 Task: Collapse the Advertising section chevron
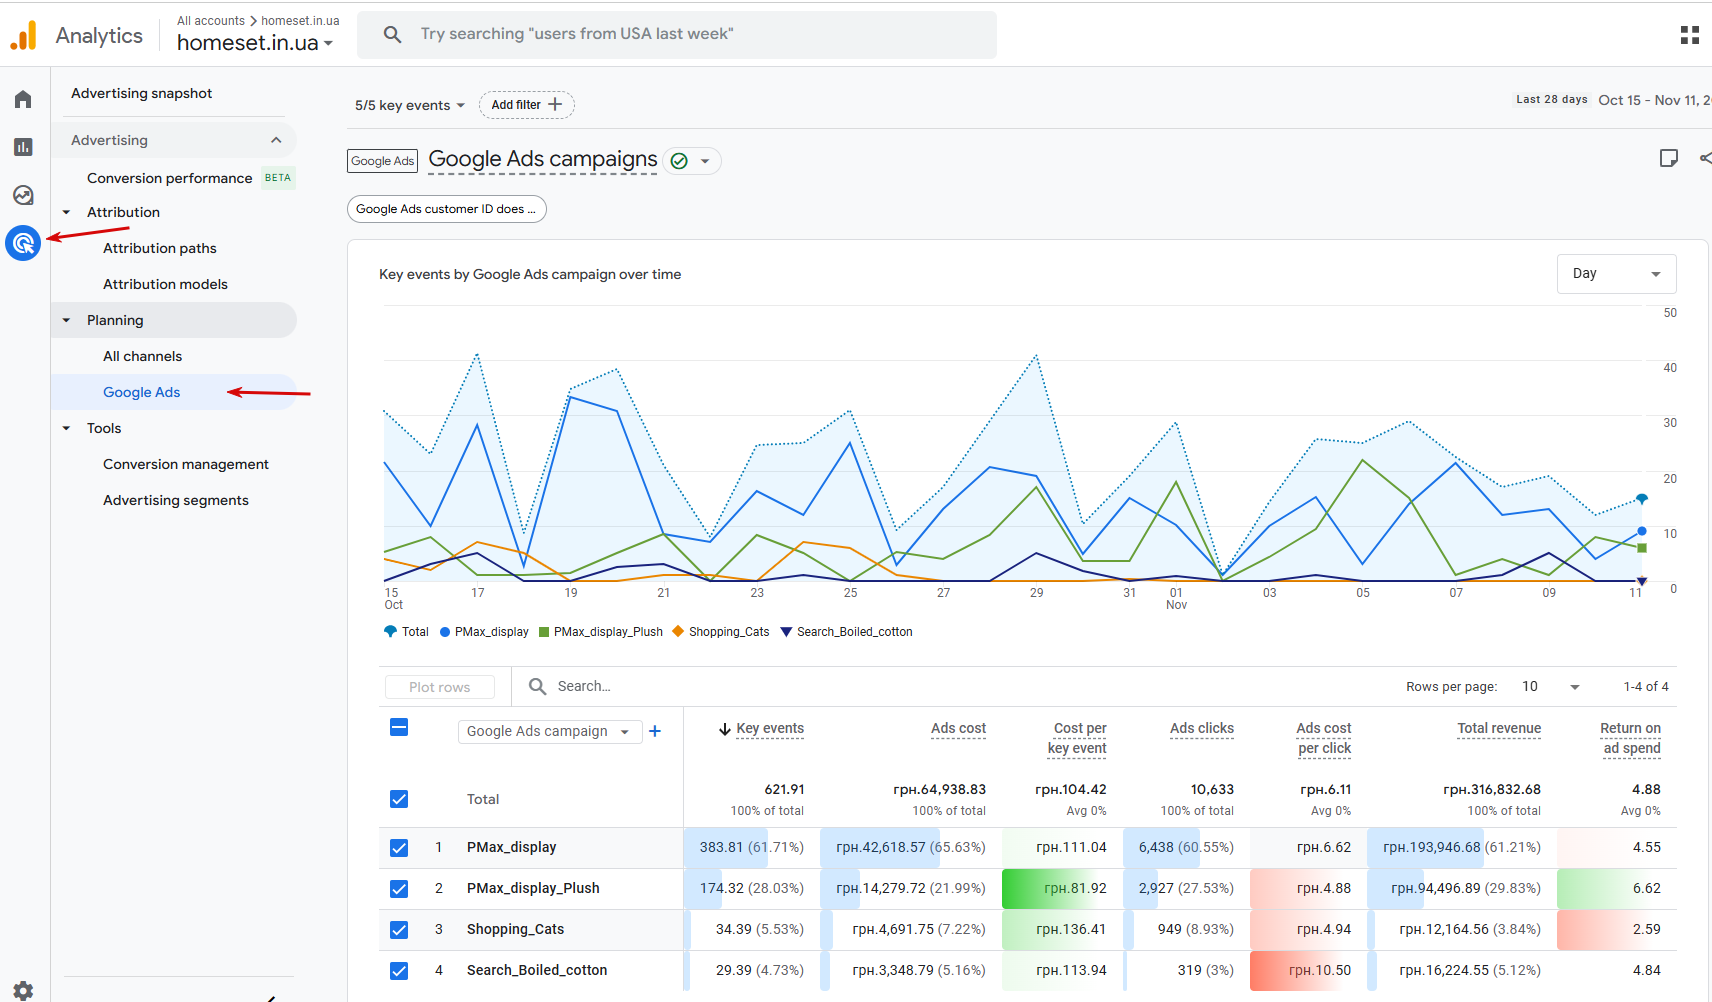[x=276, y=140]
